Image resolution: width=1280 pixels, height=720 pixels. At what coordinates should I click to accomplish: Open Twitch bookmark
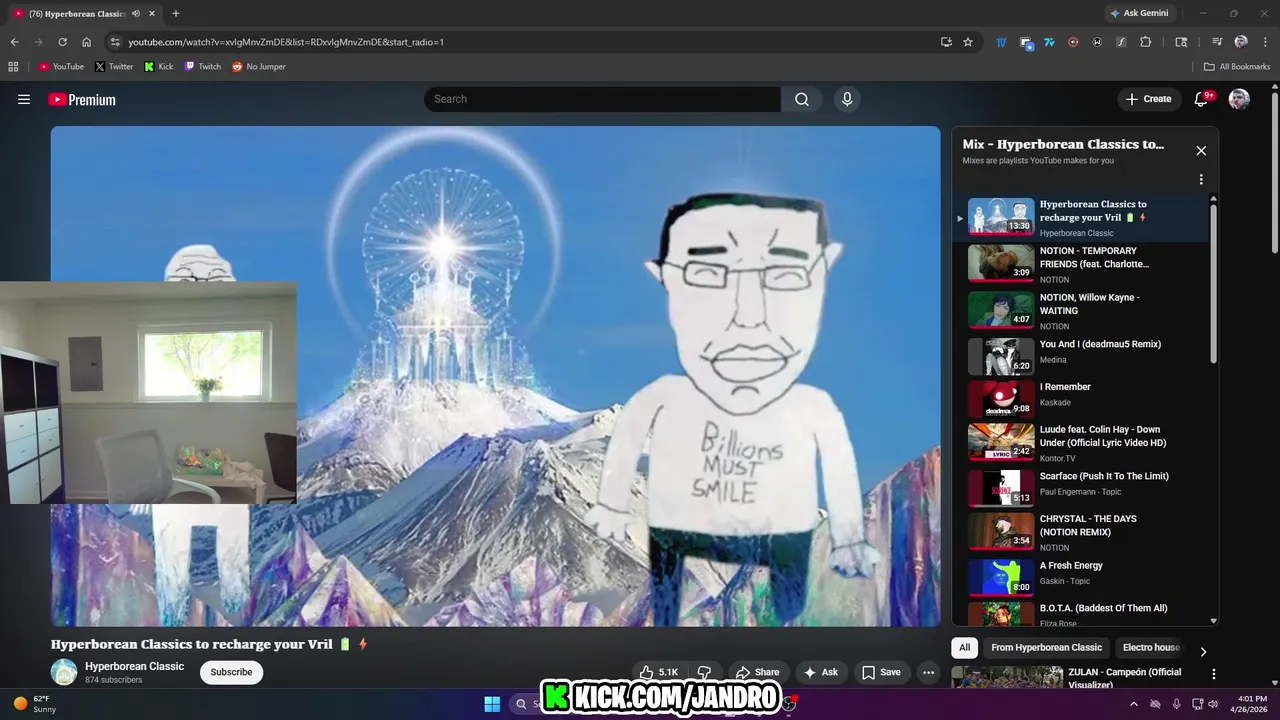(x=203, y=67)
